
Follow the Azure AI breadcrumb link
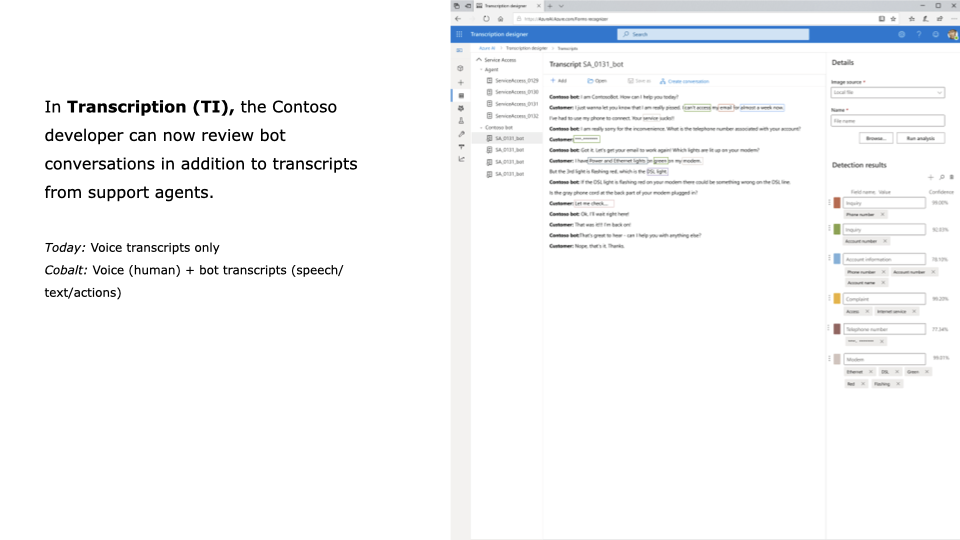pos(487,48)
